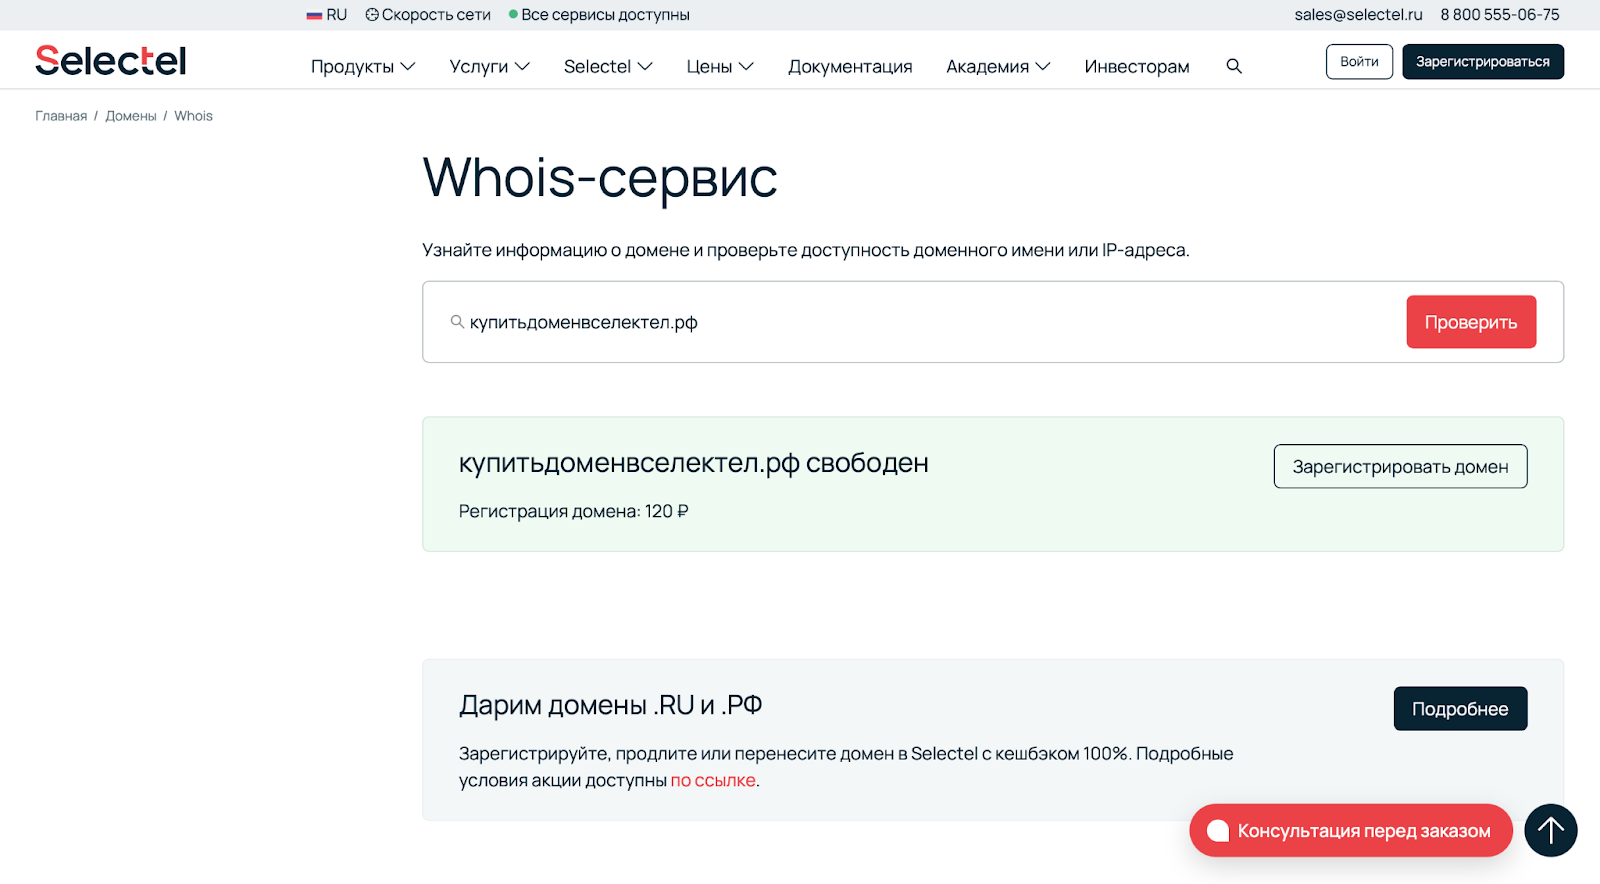Expand the Продукты dropdown menu
The image size is (1600, 884).
362,66
